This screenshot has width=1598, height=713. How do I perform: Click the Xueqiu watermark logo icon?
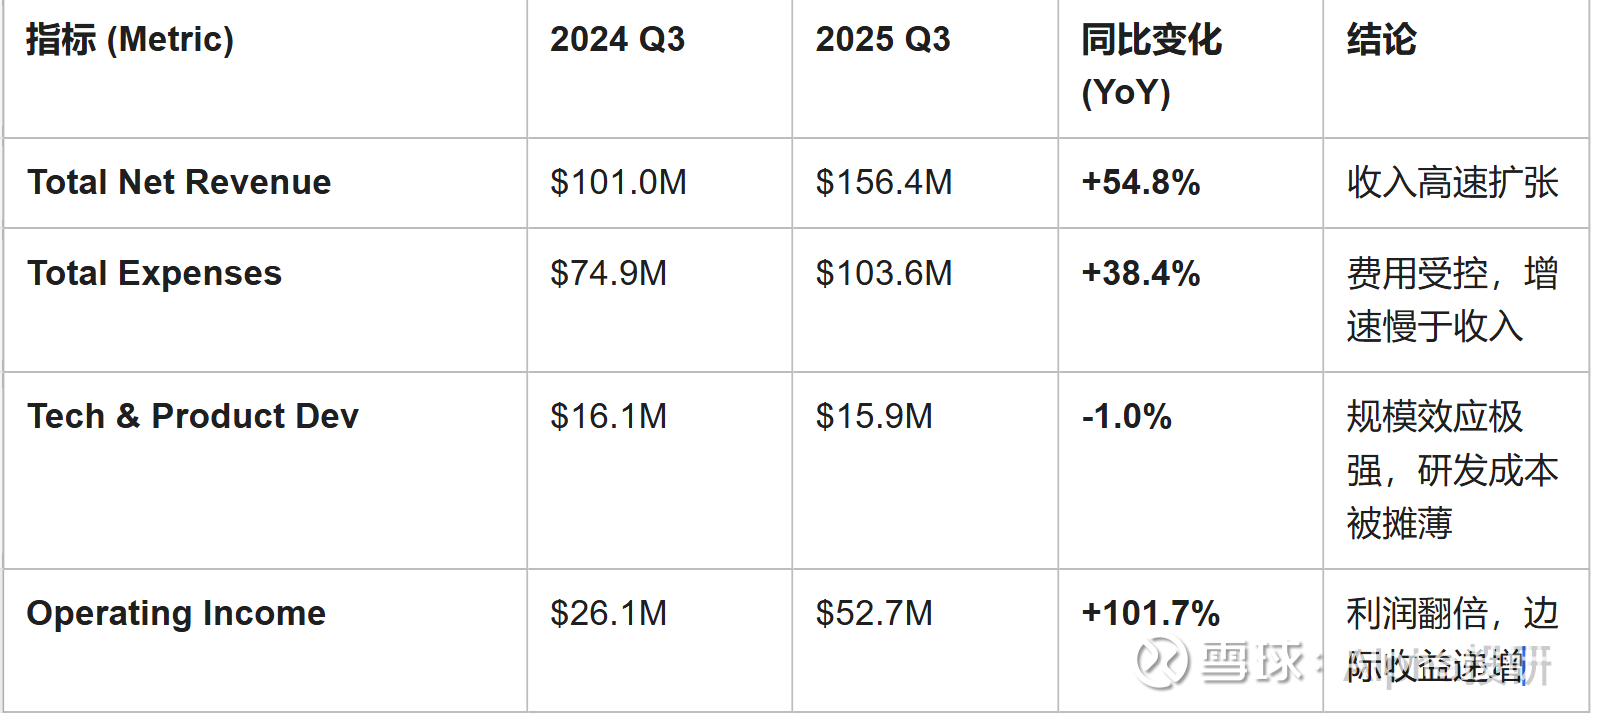(1160, 662)
